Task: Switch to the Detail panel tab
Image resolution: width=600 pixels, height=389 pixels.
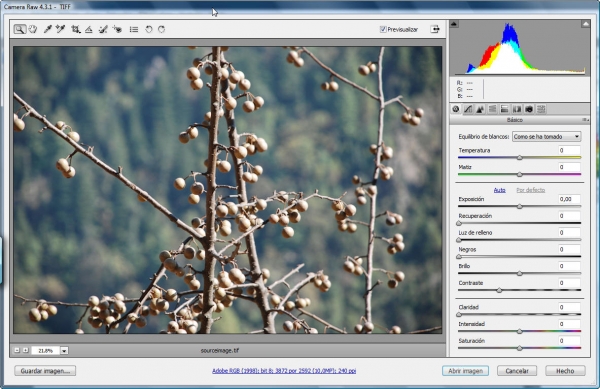Action: 480,109
